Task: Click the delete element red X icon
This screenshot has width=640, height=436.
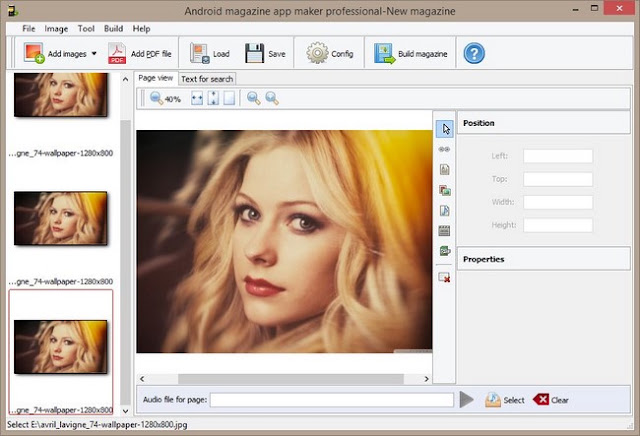Action: click(x=444, y=277)
